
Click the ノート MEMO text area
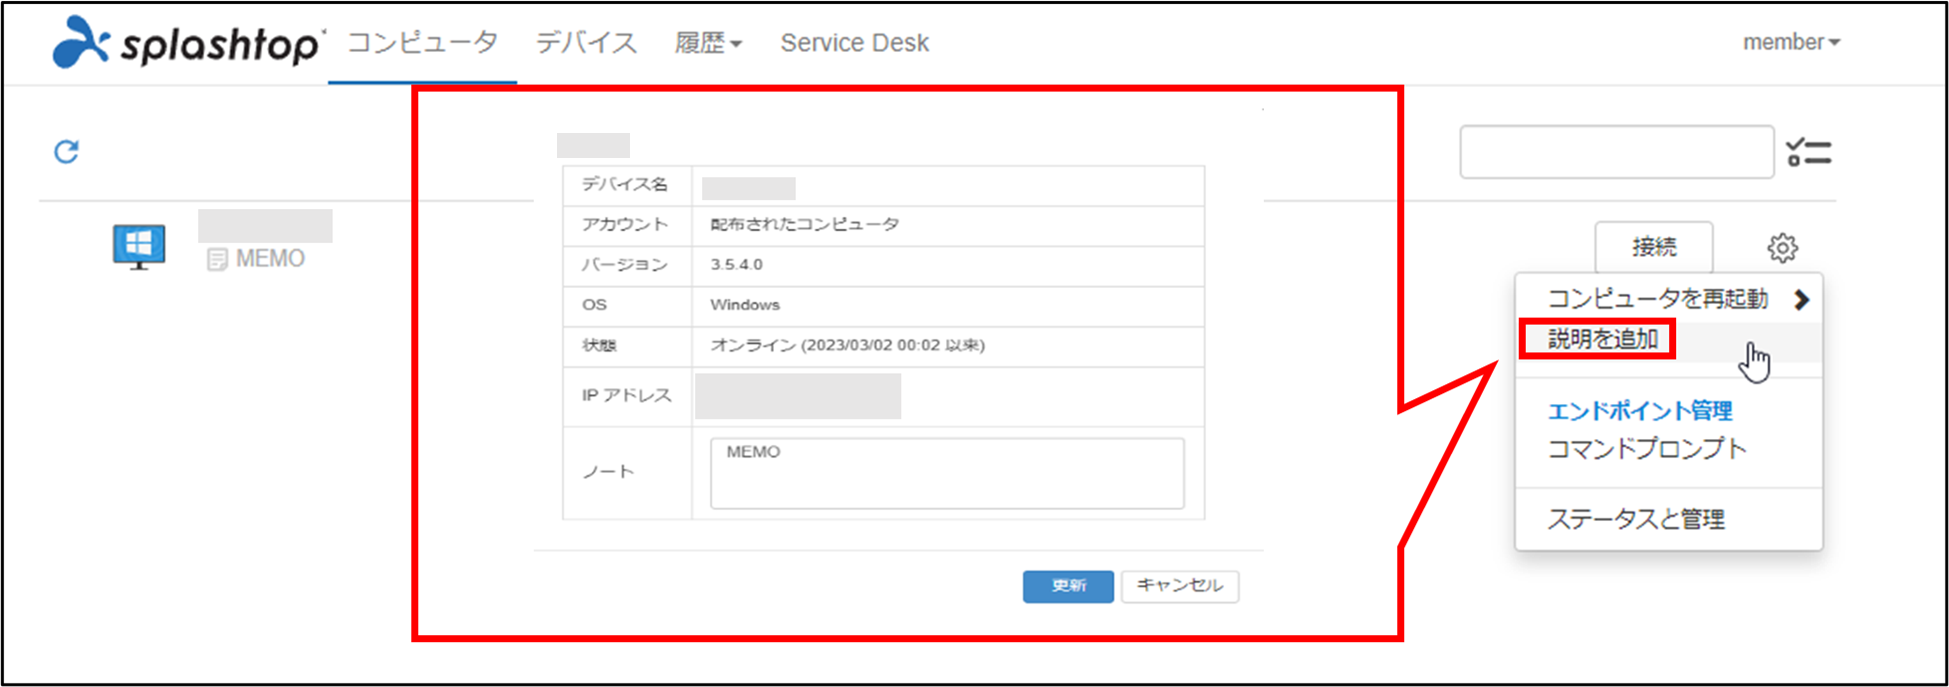pos(947,473)
